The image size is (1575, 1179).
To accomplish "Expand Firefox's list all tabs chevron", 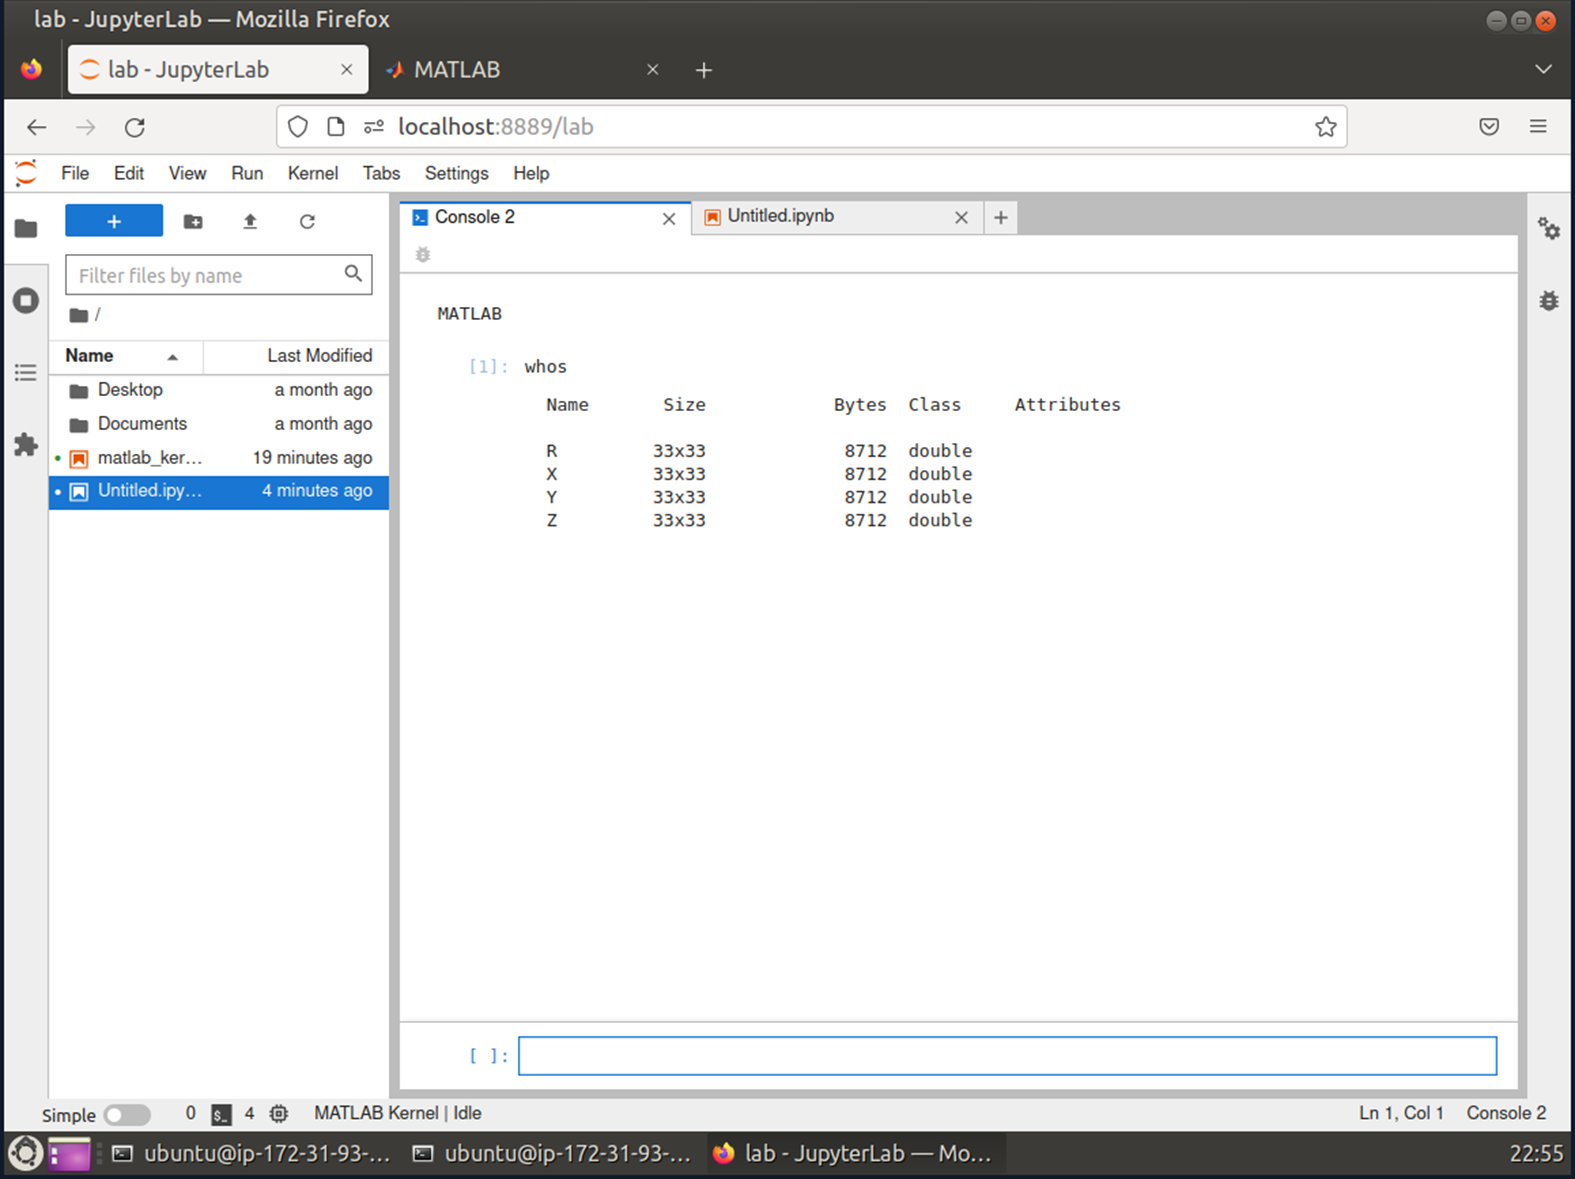I will [x=1543, y=69].
